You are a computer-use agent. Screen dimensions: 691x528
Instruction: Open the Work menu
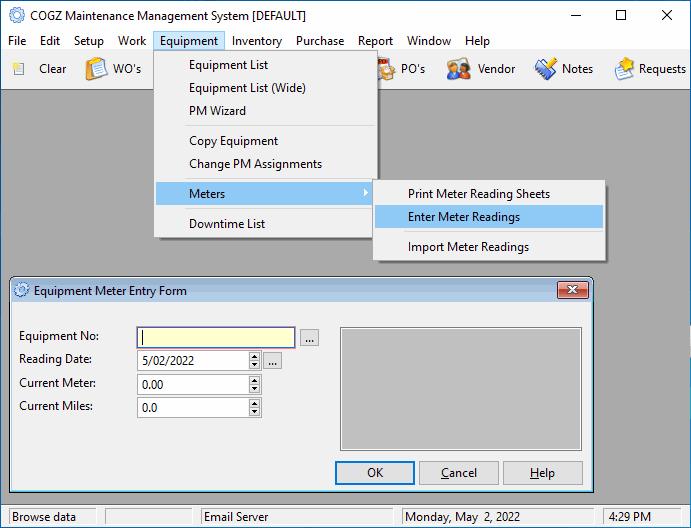[132, 41]
